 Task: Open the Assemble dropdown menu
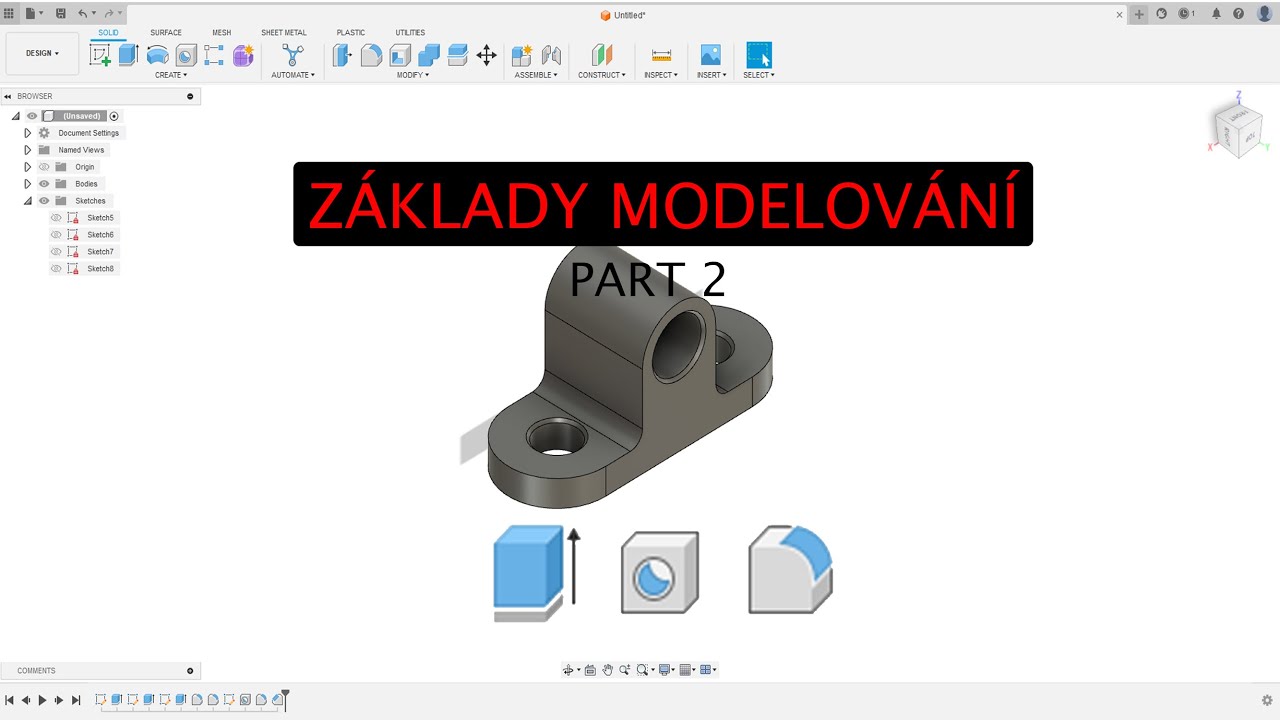click(536, 75)
